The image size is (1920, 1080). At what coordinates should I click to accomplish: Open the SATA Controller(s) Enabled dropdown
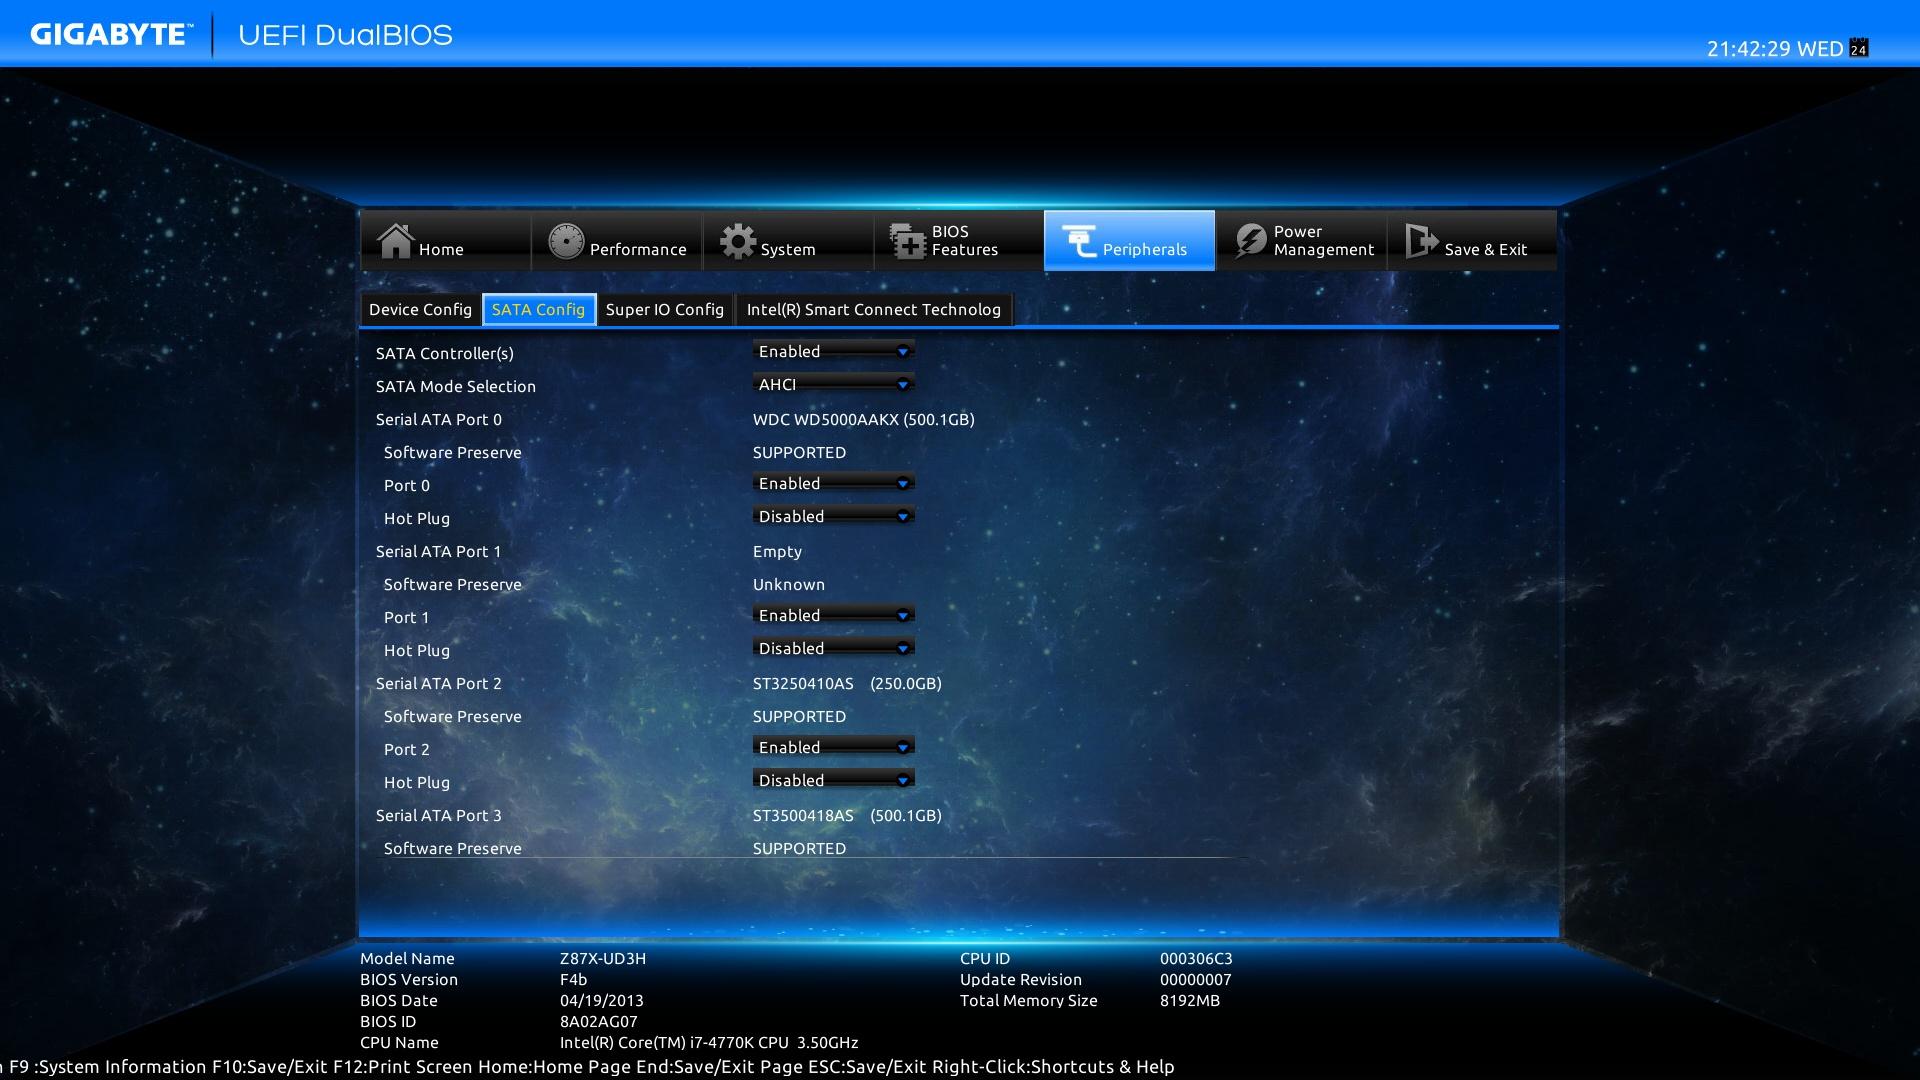click(x=833, y=352)
